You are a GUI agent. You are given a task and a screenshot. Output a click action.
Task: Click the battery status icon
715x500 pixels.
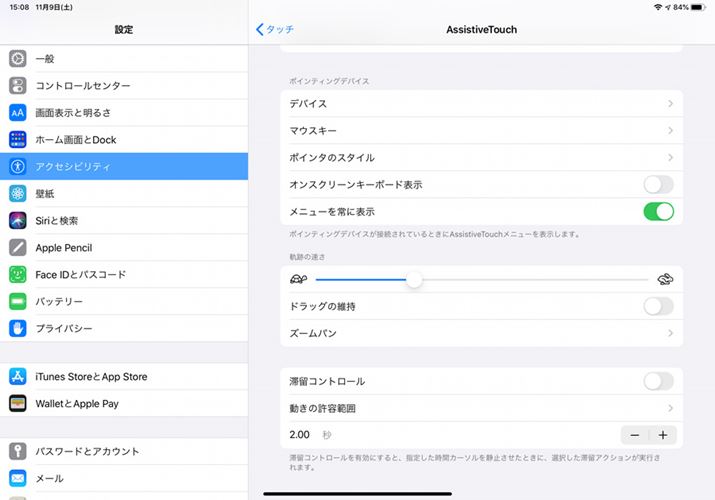pyautogui.click(x=698, y=7)
